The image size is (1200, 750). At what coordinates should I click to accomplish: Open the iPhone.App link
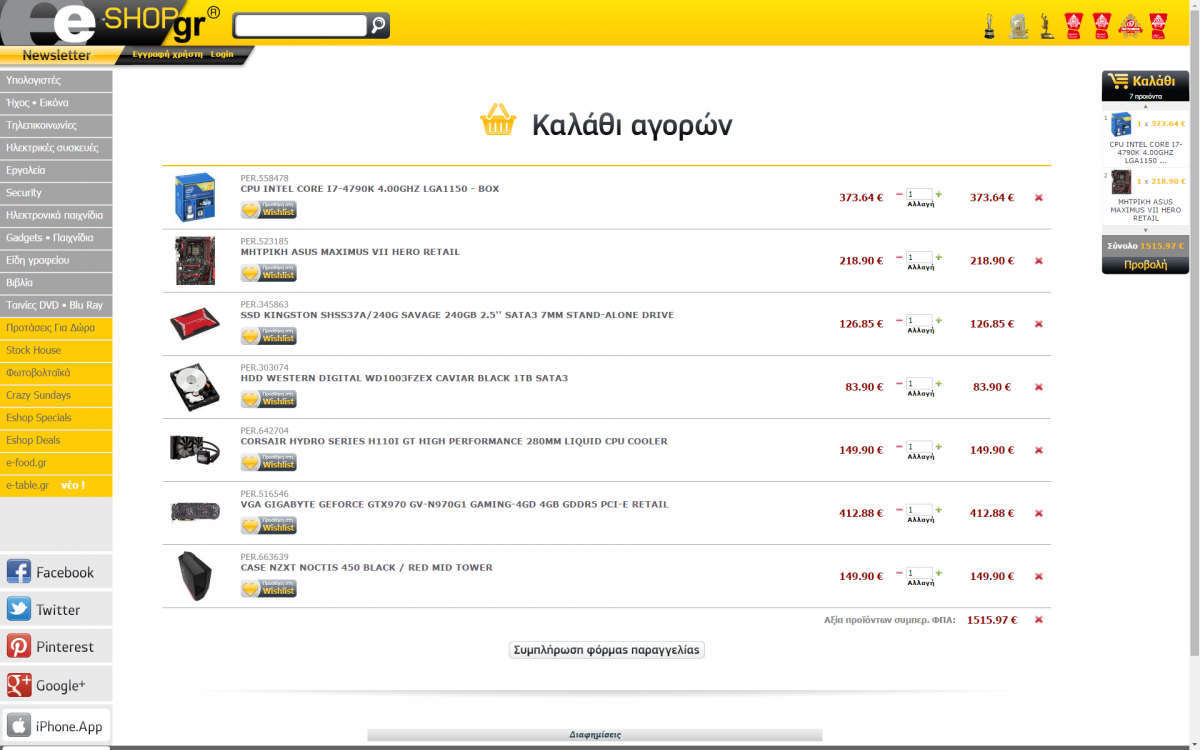tap(56, 726)
